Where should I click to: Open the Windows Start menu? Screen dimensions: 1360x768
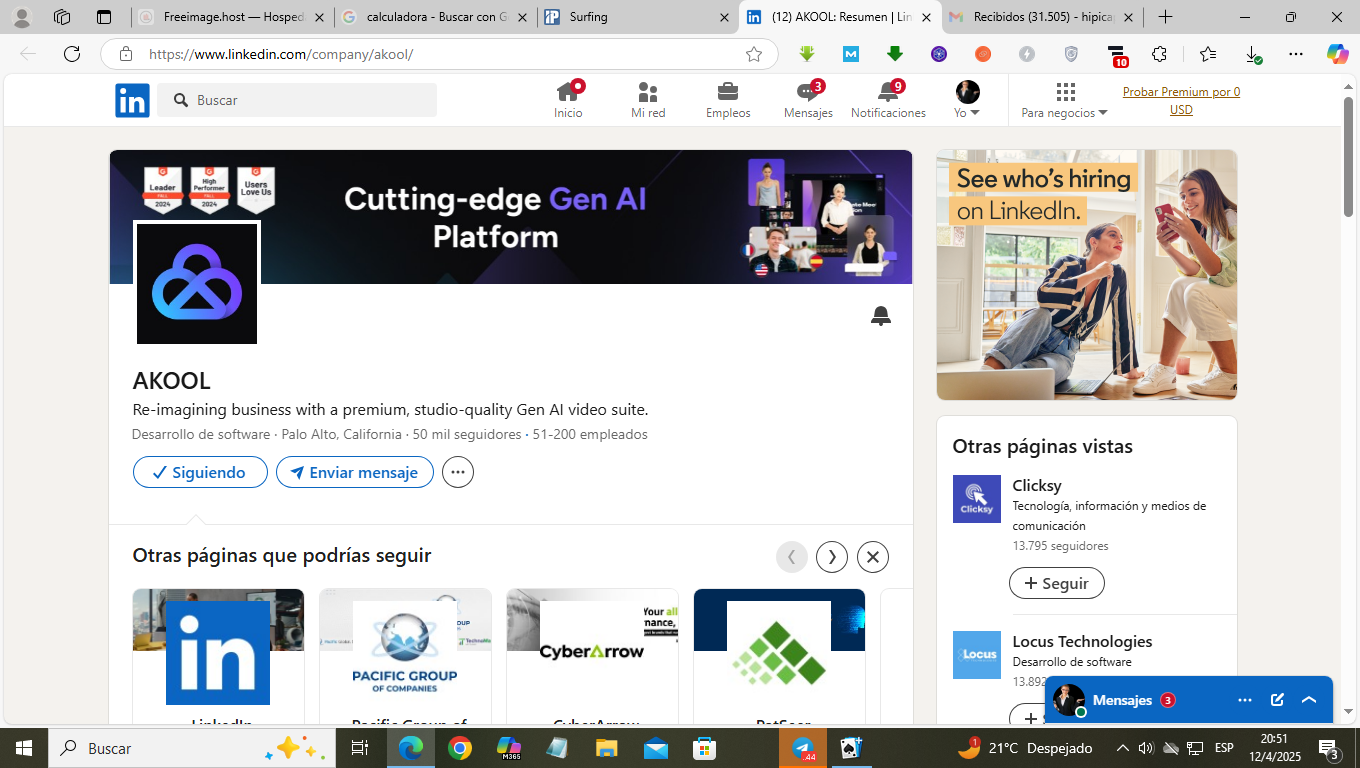(24, 748)
